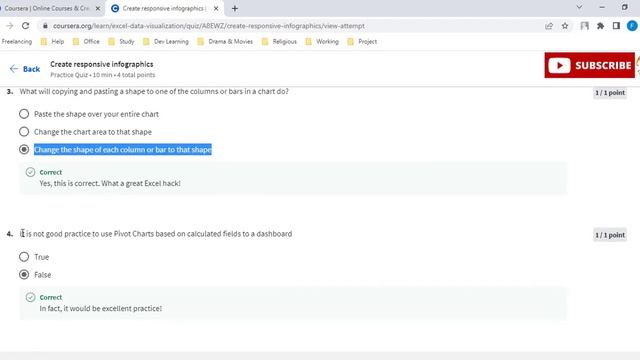The width and height of the screenshot is (640, 360).
Task: Open the reading list icon
Action: [584, 26]
